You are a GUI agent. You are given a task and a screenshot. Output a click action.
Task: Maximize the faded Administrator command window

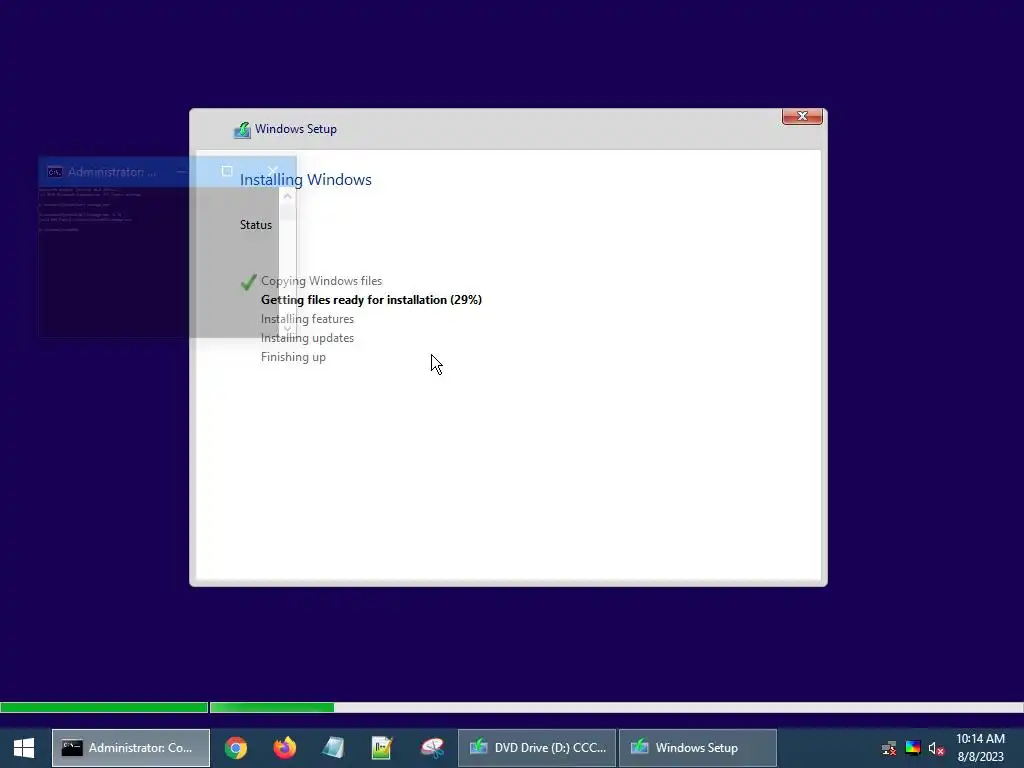(x=227, y=171)
